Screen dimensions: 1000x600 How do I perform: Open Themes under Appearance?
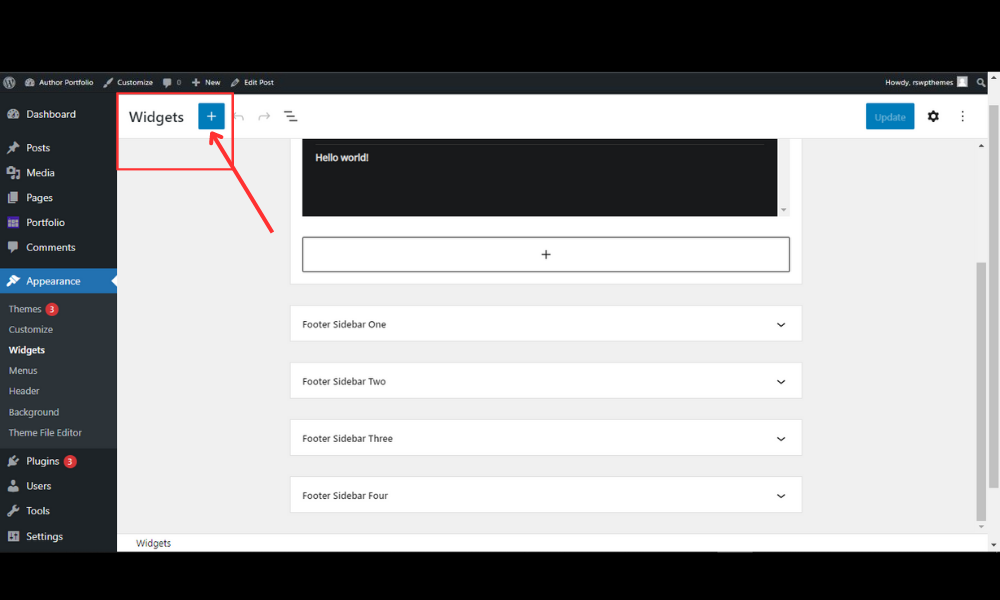[25, 309]
